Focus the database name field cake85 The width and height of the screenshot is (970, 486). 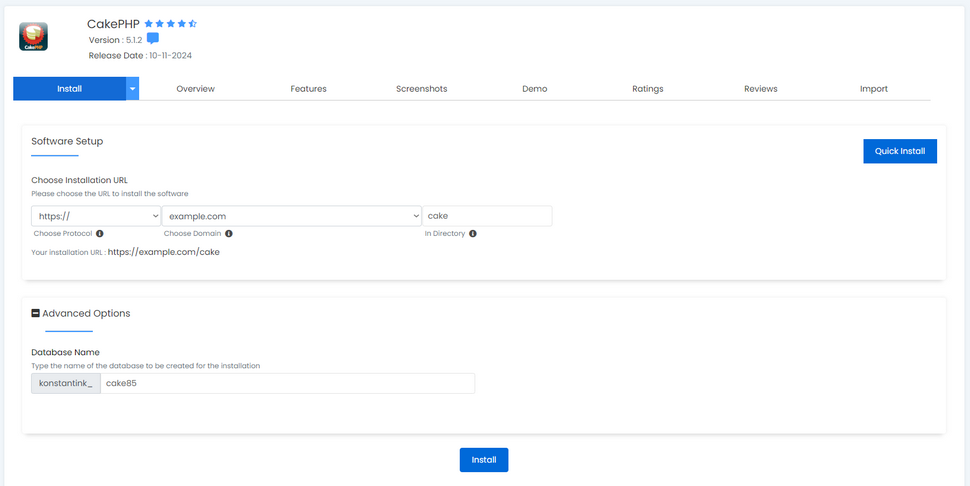(288, 383)
